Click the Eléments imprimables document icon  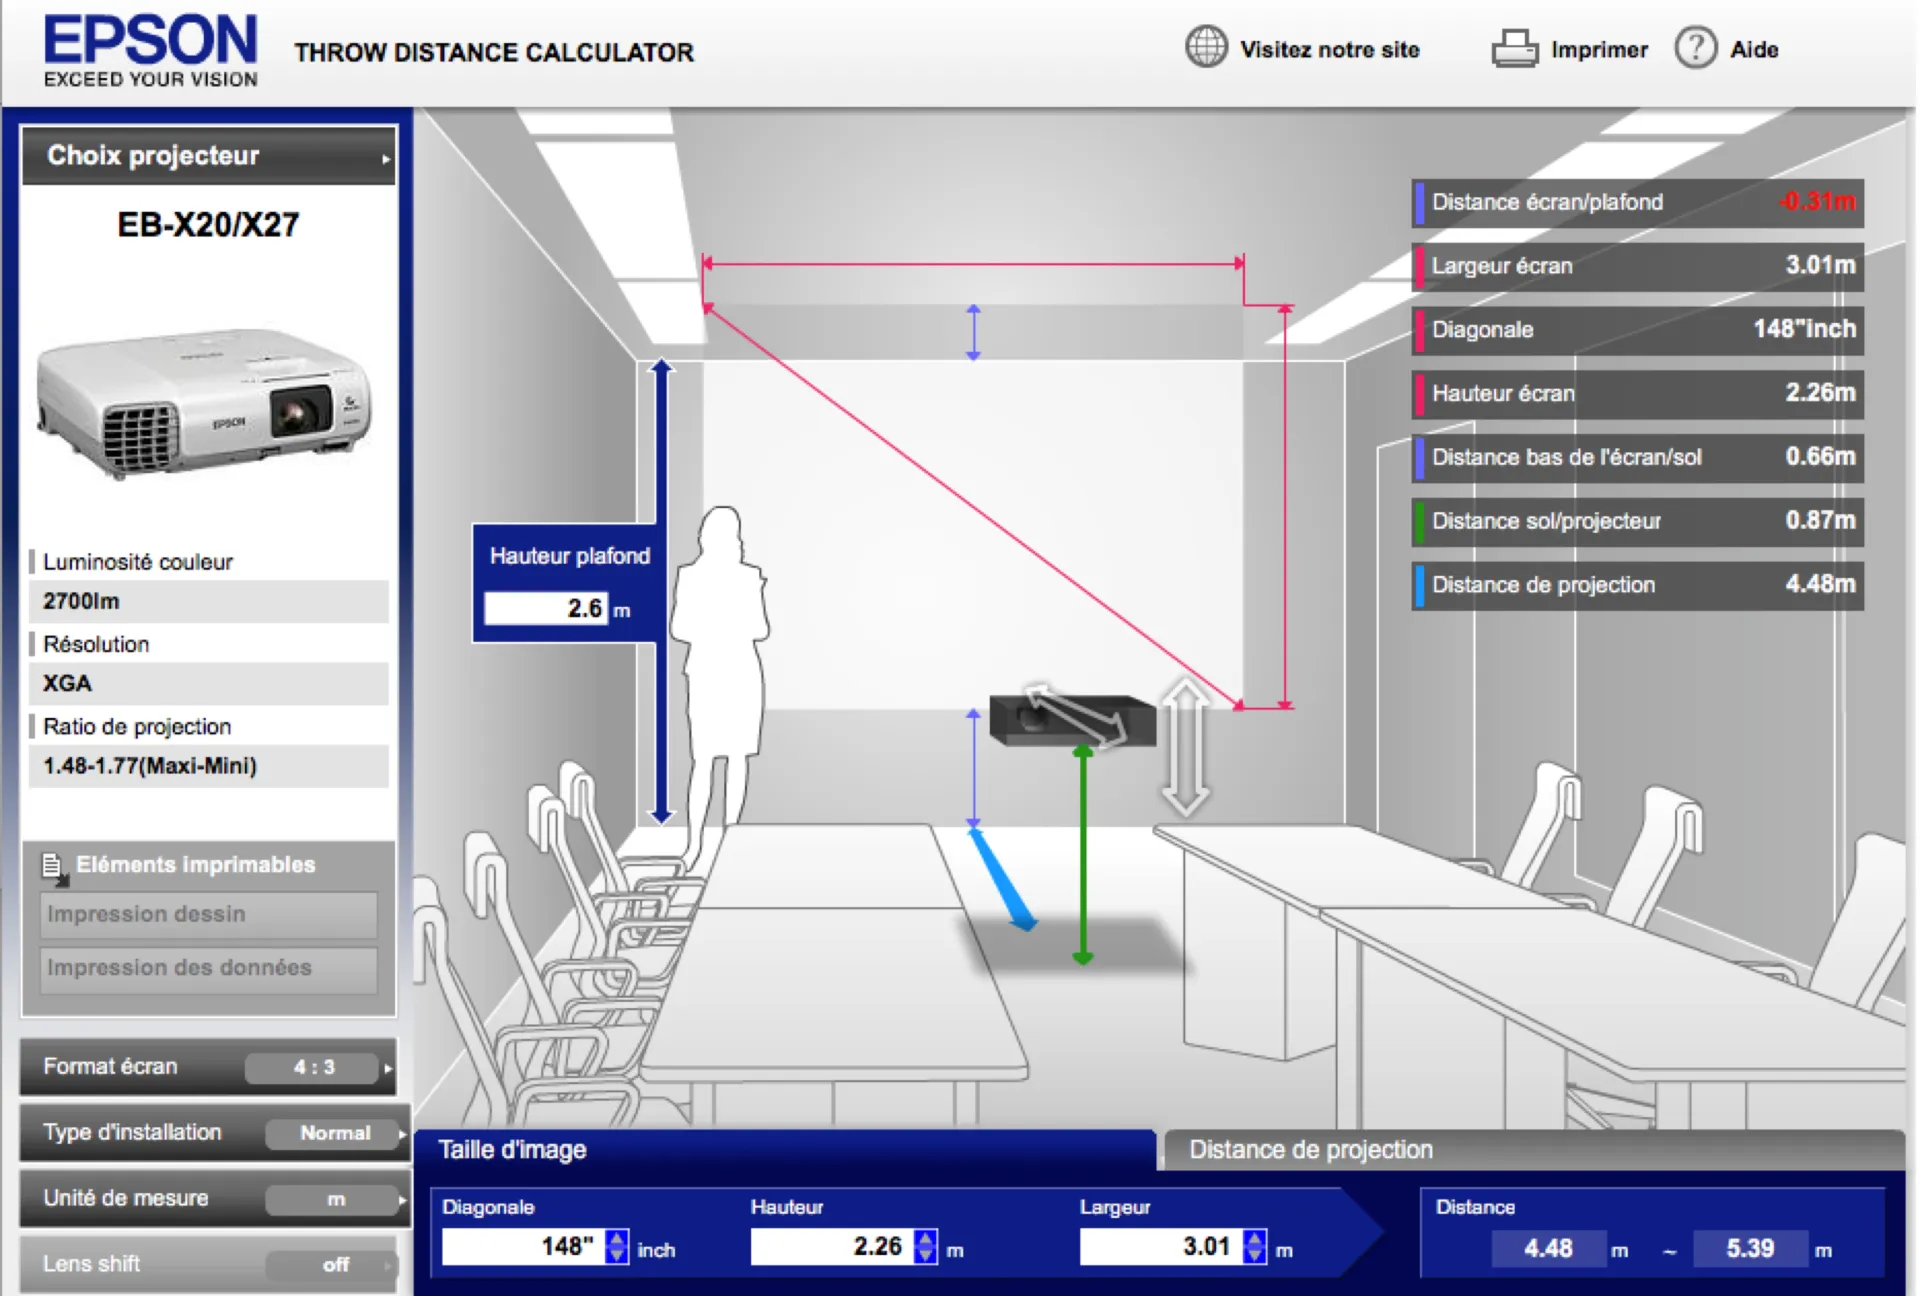coord(54,867)
